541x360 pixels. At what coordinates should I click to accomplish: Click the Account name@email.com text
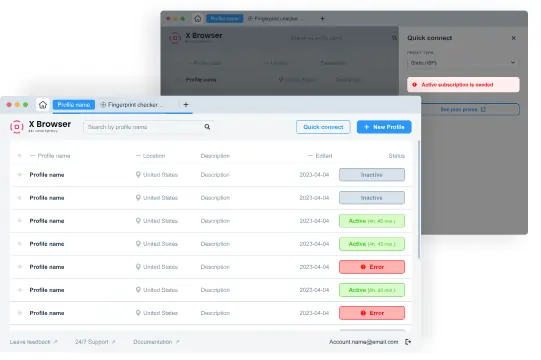(x=363, y=342)
